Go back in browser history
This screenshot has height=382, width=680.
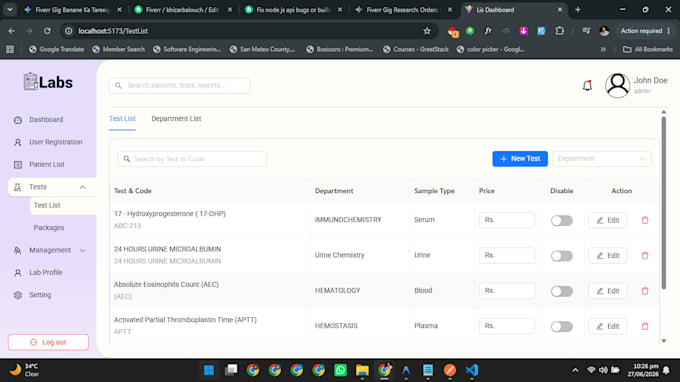[11, 31]
